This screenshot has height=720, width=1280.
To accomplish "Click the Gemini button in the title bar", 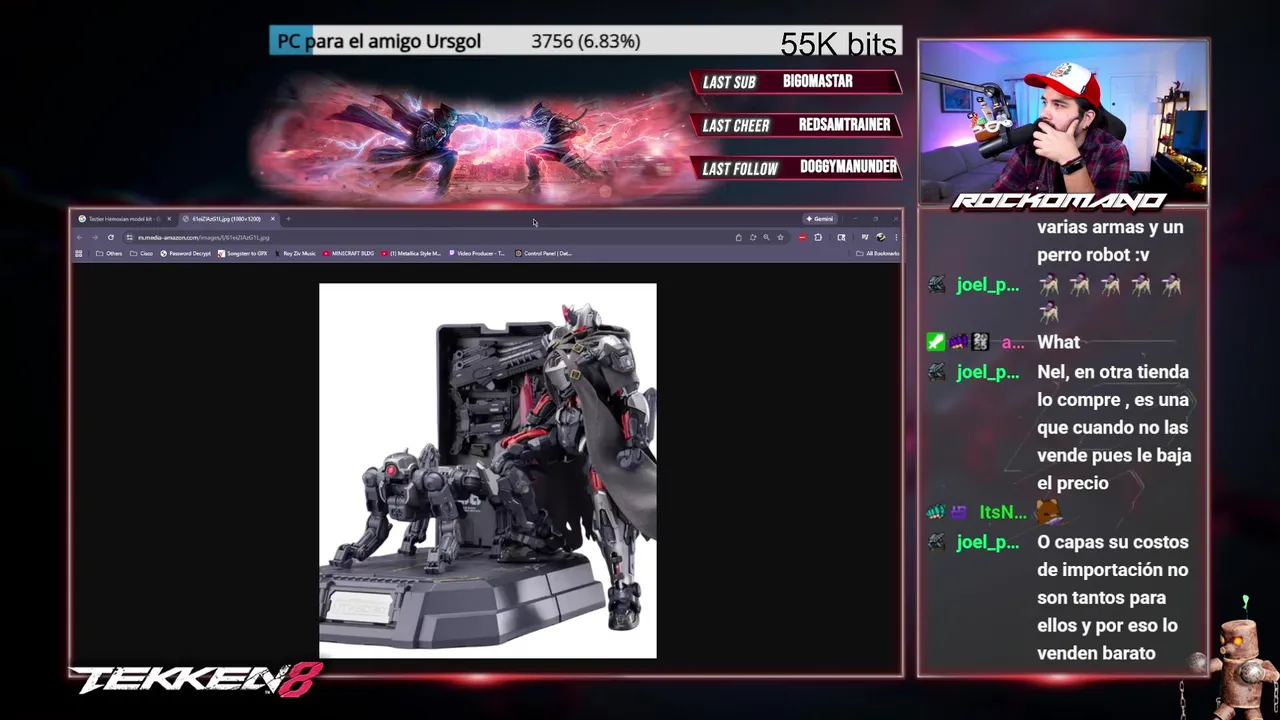I will 820,219.
